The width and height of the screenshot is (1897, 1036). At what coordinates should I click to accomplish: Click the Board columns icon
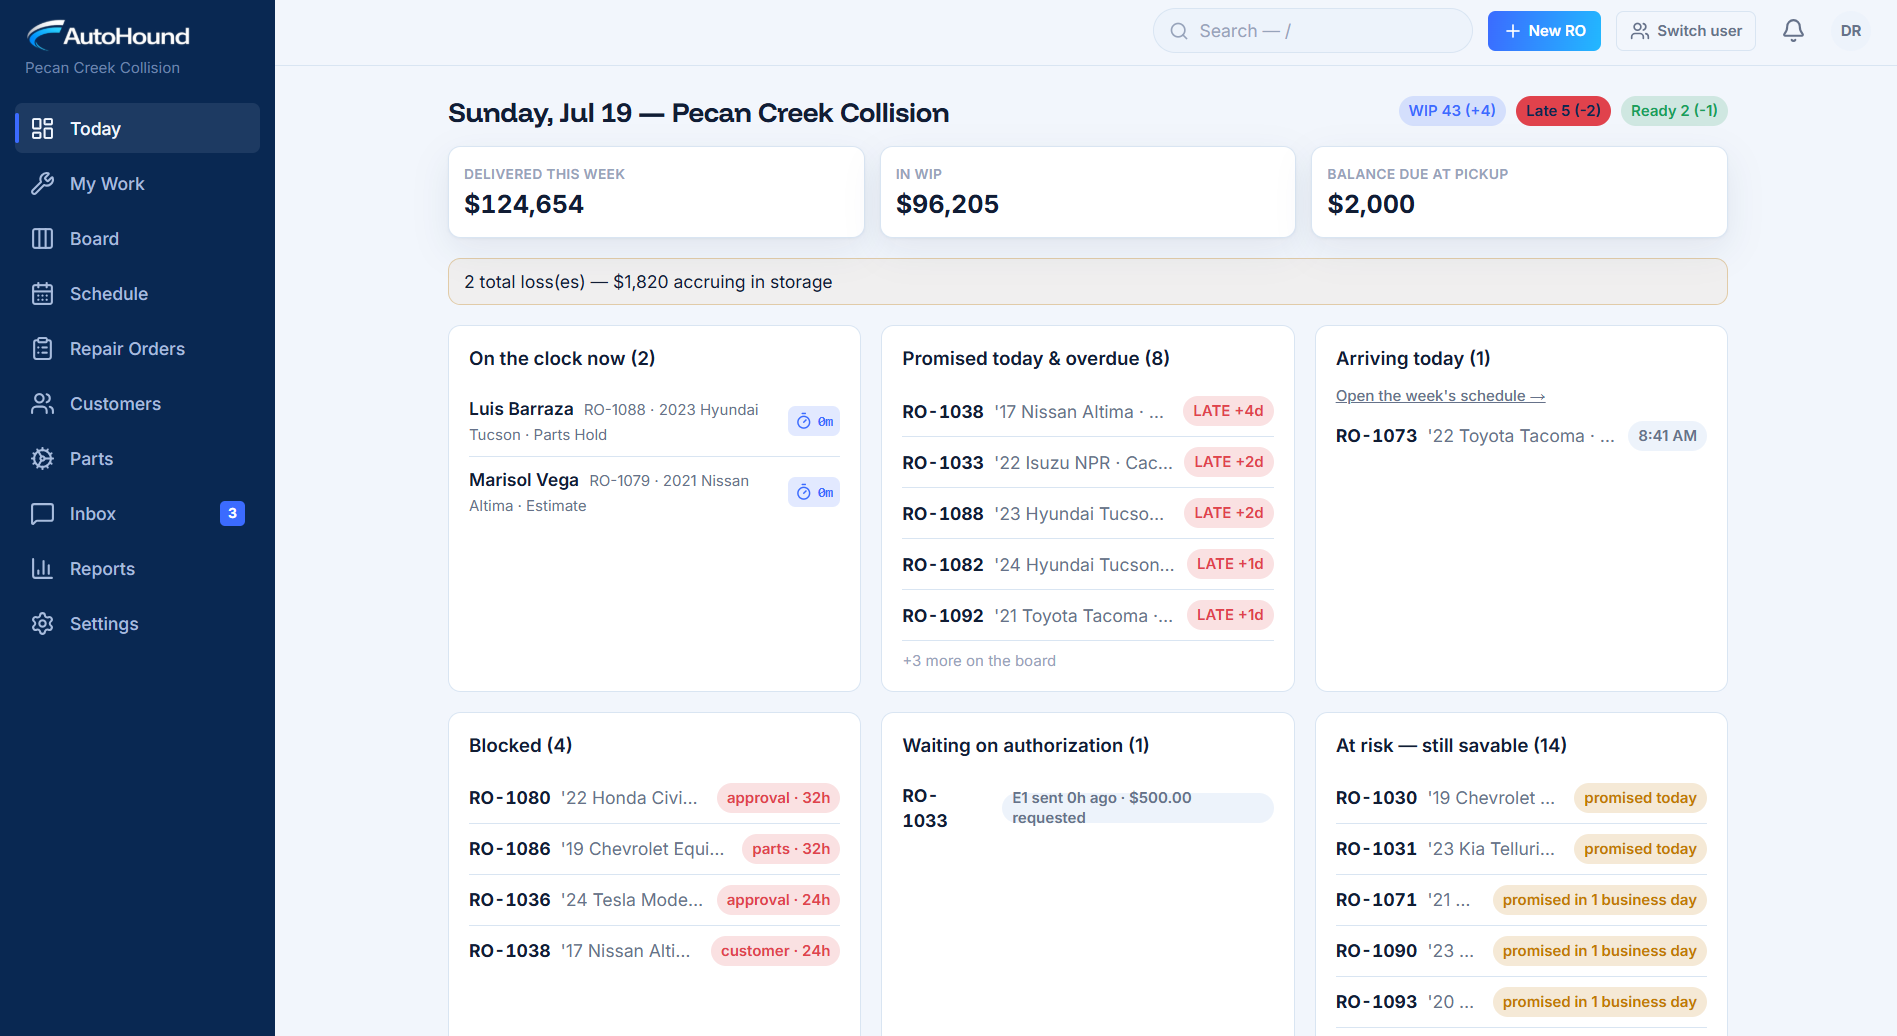pyautogui.click(x=42, y=238)
